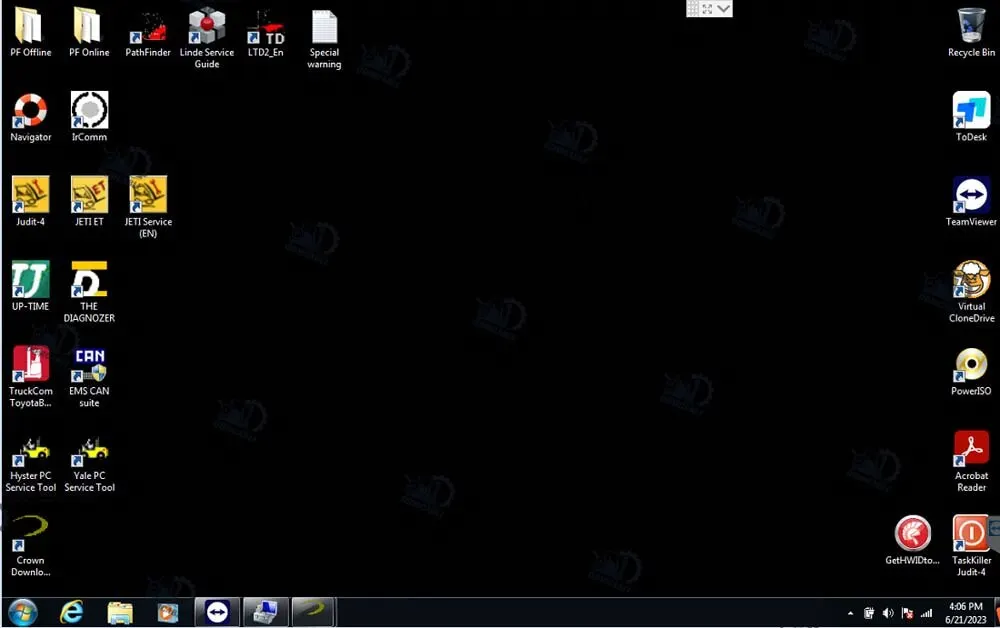The width and height of the screenshot is (1000, 628).
Task: Open the PathFinder desktop shortcut
Action: point(148,30)
